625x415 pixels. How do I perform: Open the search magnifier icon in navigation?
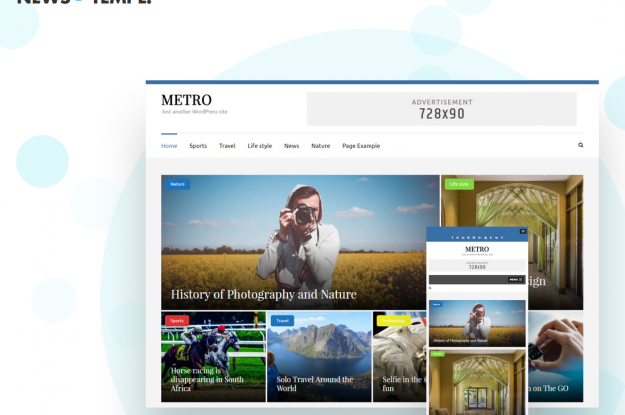[581, 145]
